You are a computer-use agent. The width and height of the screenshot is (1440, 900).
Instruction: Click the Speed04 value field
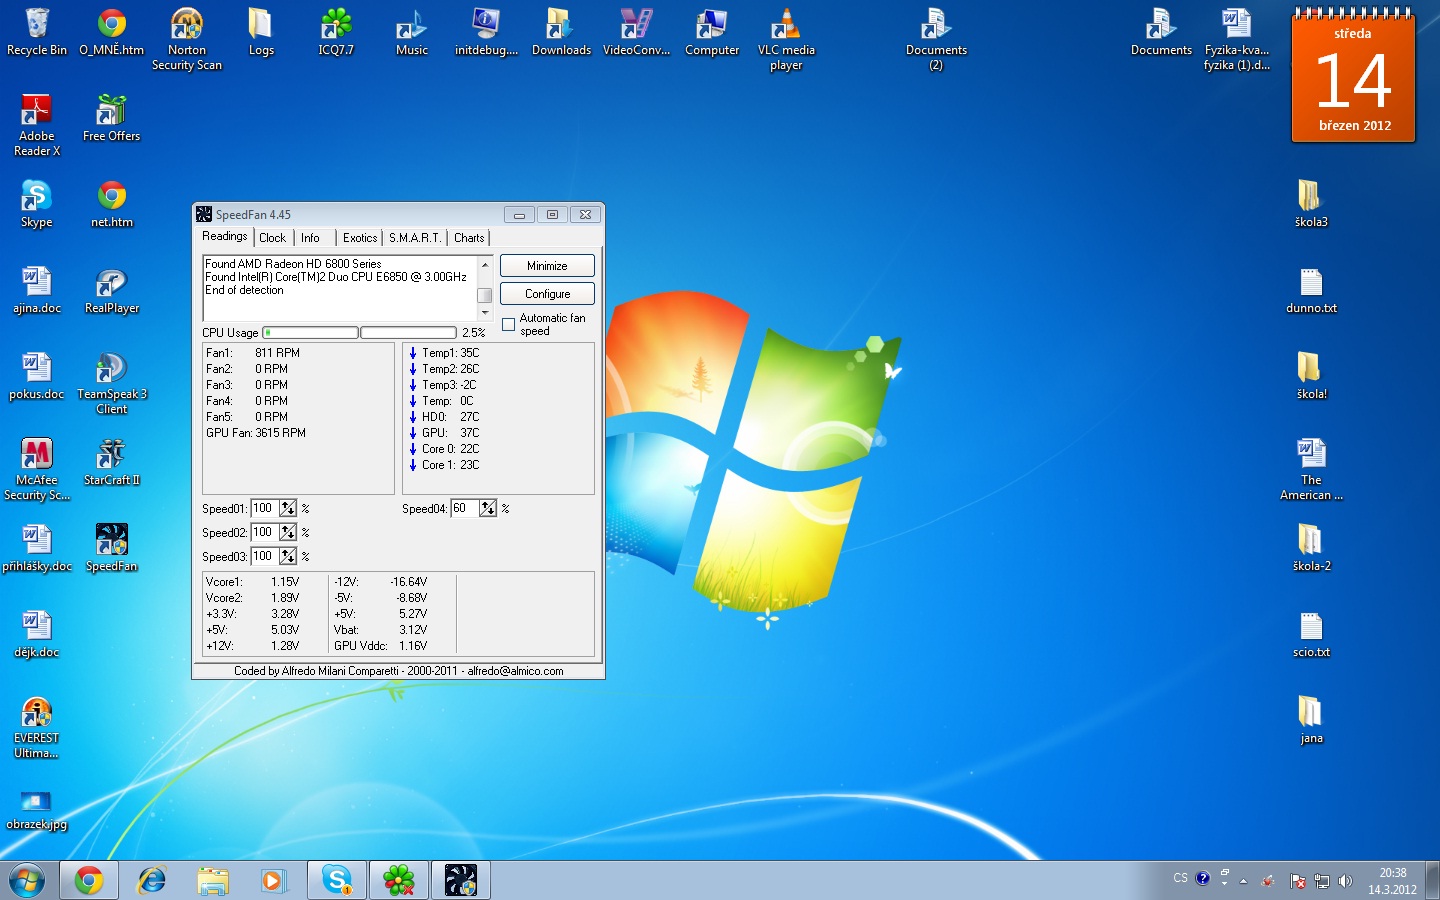[x=464, y=508]
